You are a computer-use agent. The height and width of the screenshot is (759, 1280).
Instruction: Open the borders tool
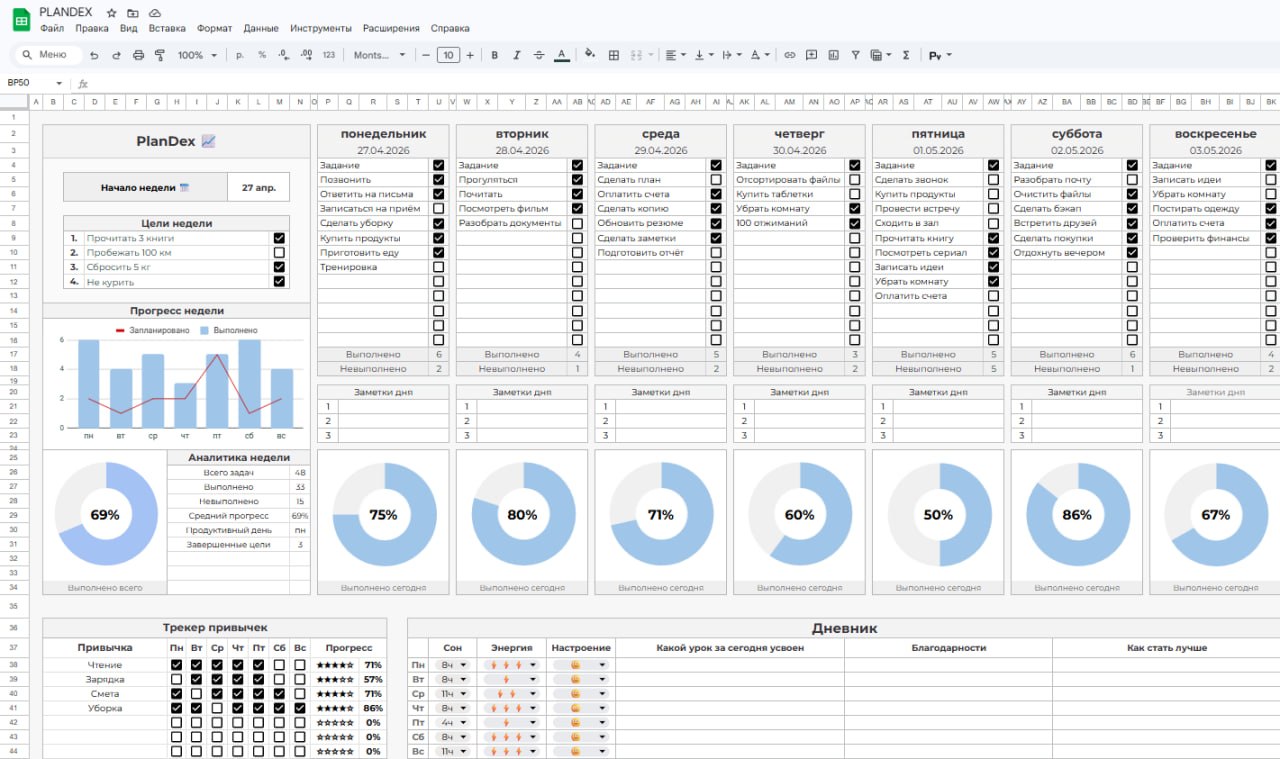click(x=614, y=55)
